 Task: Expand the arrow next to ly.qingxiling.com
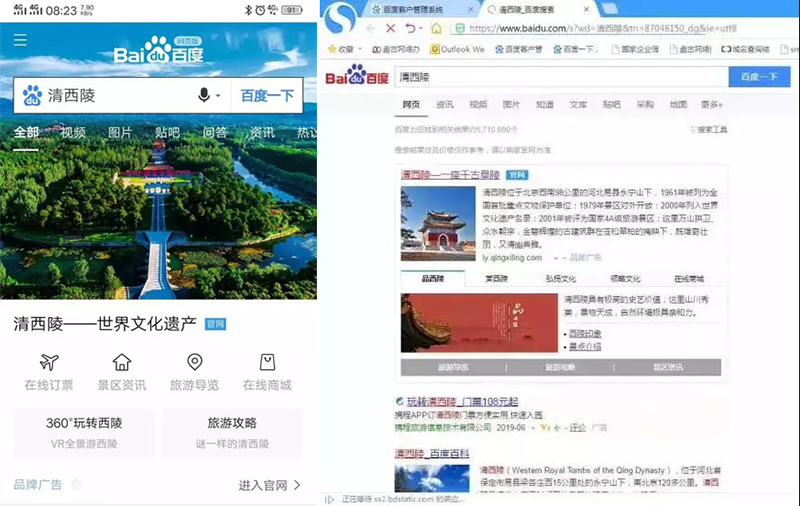[x=556, y=258]
